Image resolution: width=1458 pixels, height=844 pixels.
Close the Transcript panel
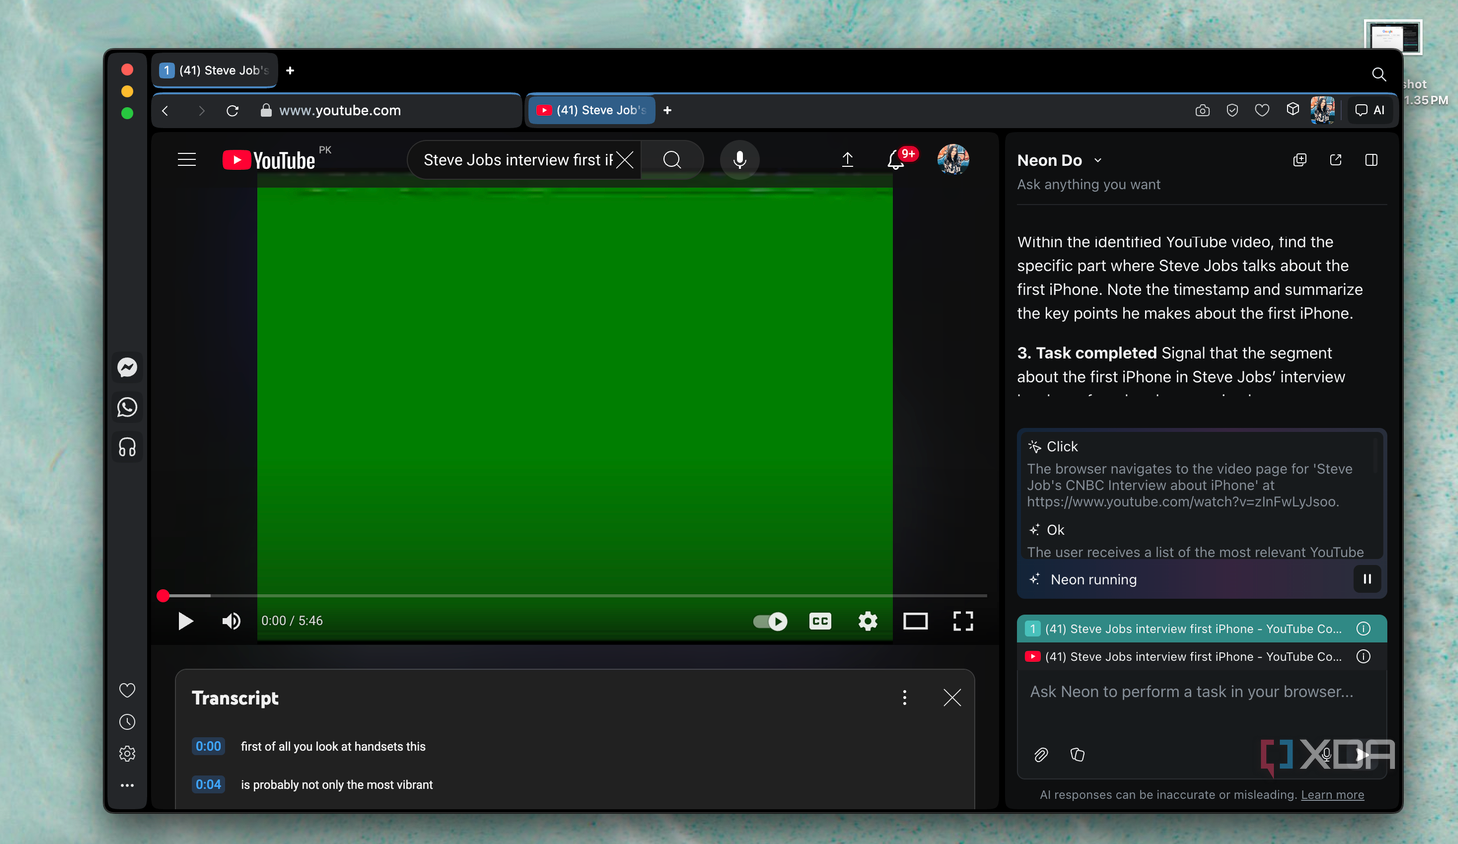pos(952,698)
